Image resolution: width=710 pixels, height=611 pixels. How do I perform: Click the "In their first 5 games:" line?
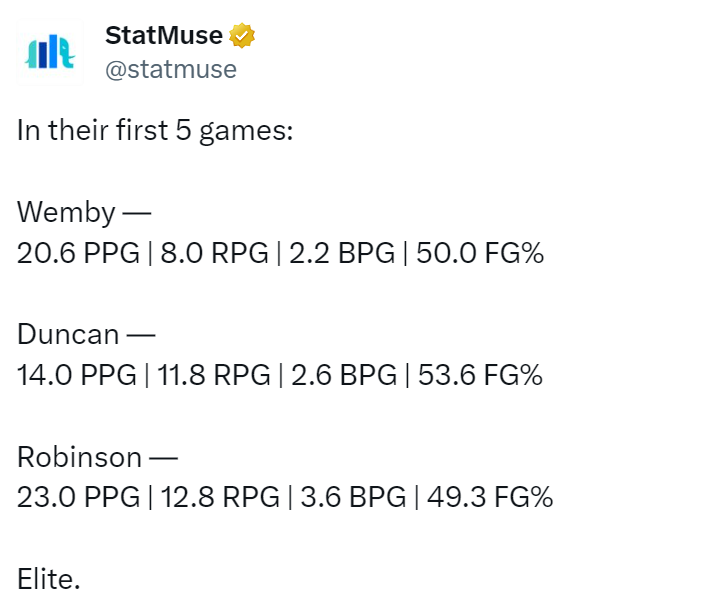tap(154, 132)
